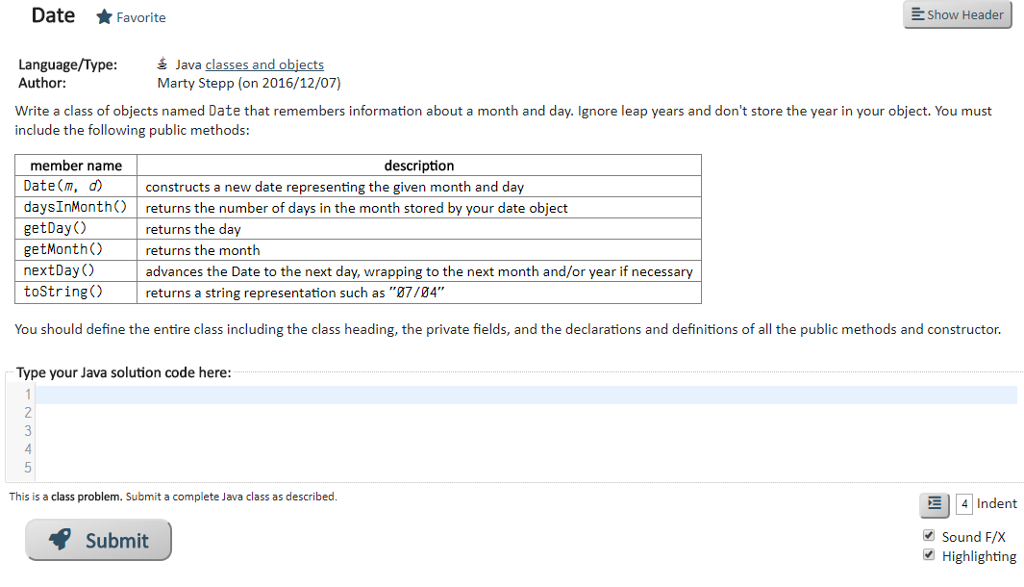The width and height of the screenshot is (1024, 587).
Task: Click the "Date" problem title
Action: point(52,15)
